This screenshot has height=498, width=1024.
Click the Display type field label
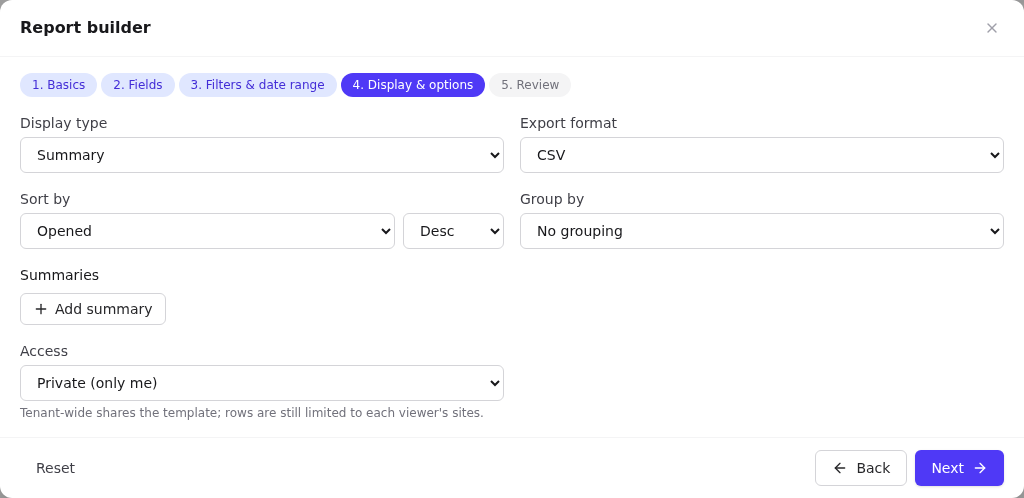pos(63,123)
